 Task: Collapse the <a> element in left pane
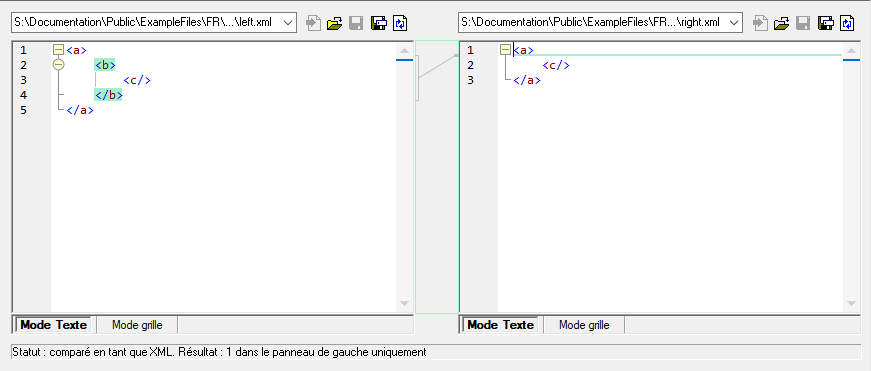coord(58,50)
